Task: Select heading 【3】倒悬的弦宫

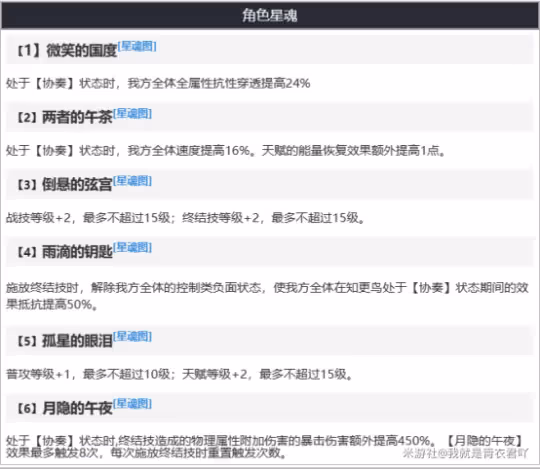Action: pyautogui.click(x=65, y=185)
